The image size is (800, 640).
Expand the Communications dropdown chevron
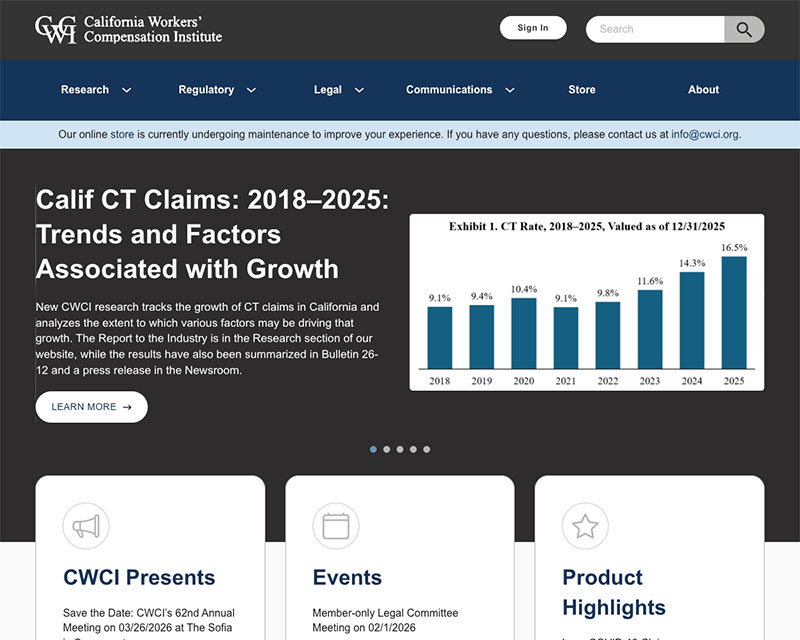pyautogui.click(x=510, y=90)
